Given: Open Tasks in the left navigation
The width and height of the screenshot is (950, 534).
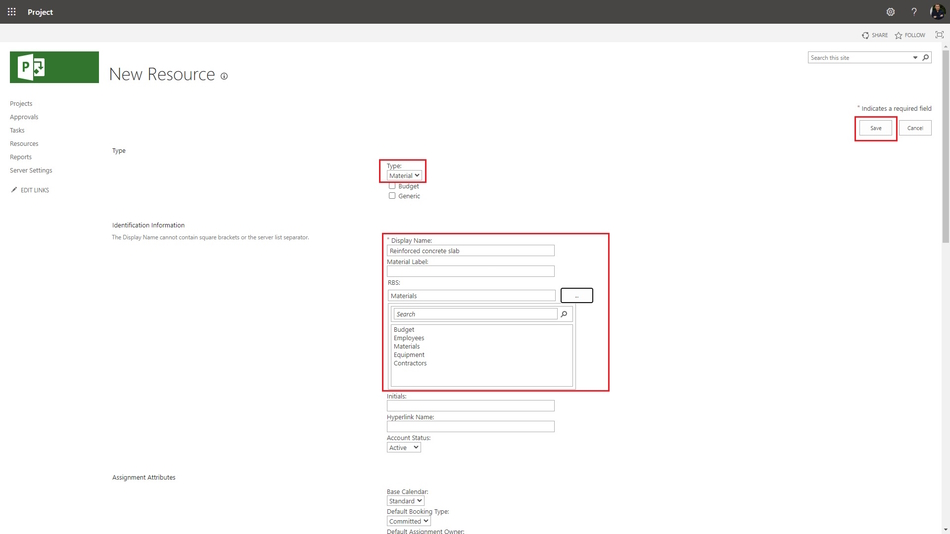Looking at the screenshot, I should (17, 130).
